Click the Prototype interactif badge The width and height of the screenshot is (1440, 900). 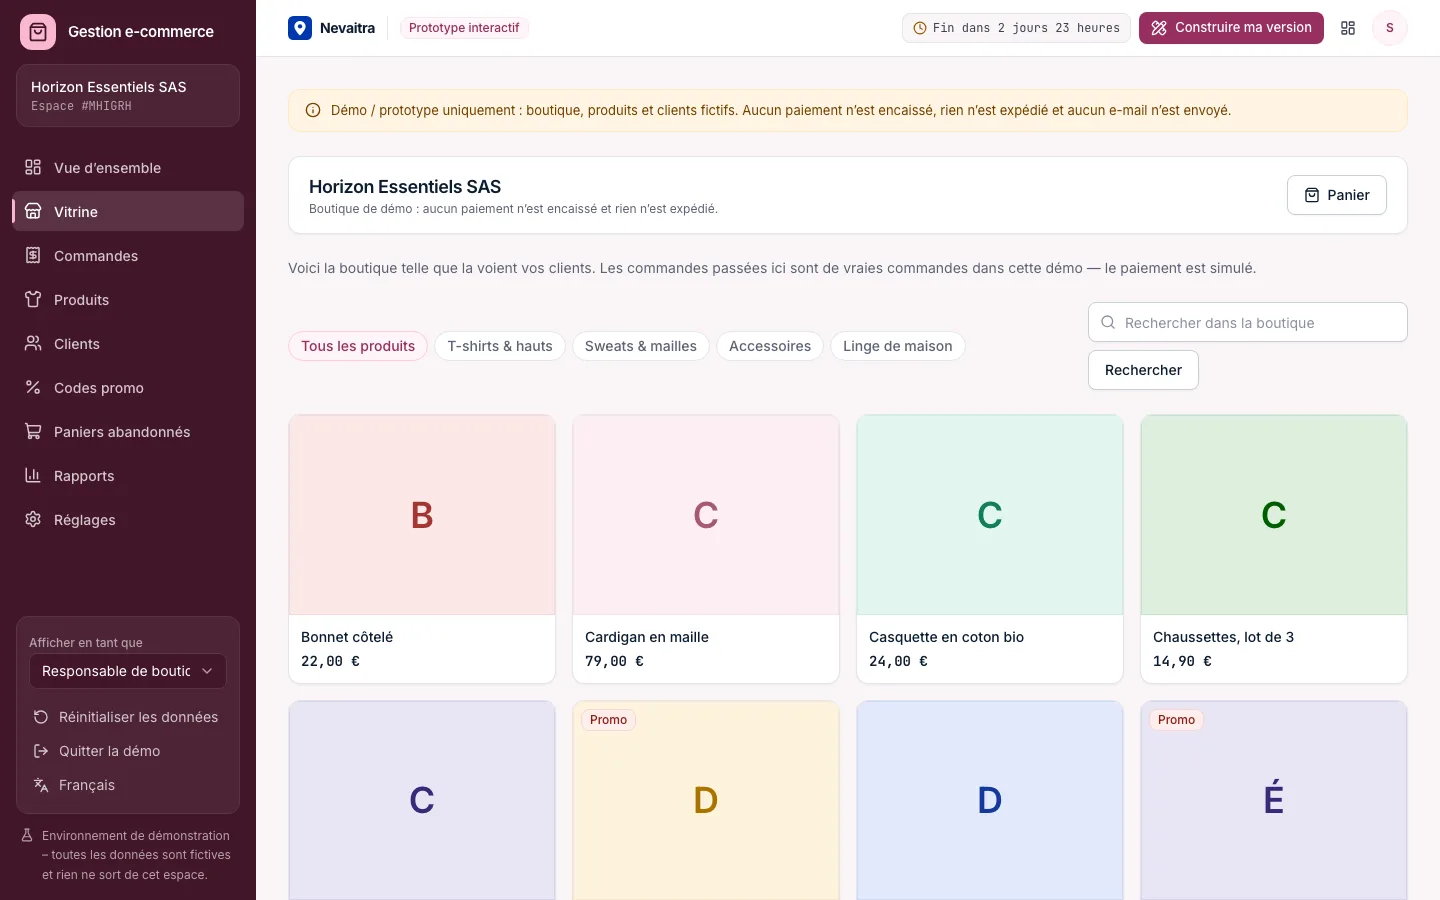click(x=464, y=28)
